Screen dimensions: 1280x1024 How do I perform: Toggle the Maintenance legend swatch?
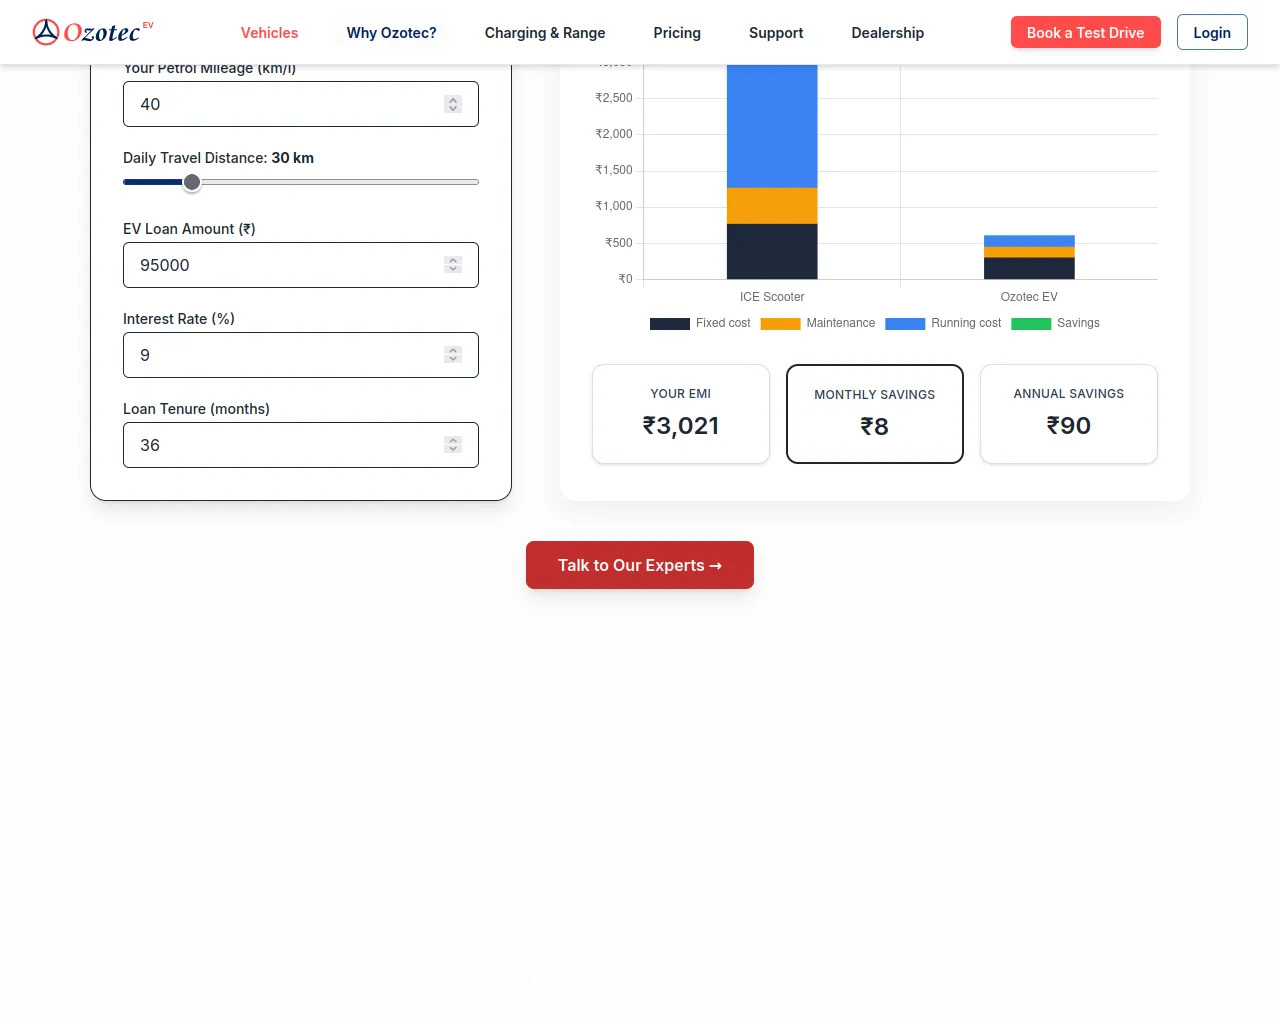[x=780, y=323]
